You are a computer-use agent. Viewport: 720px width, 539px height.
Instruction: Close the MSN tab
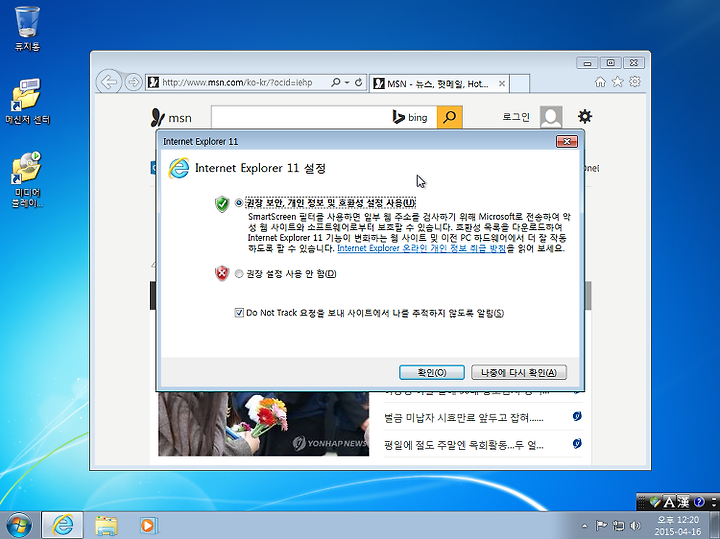[x=502, y=84]
